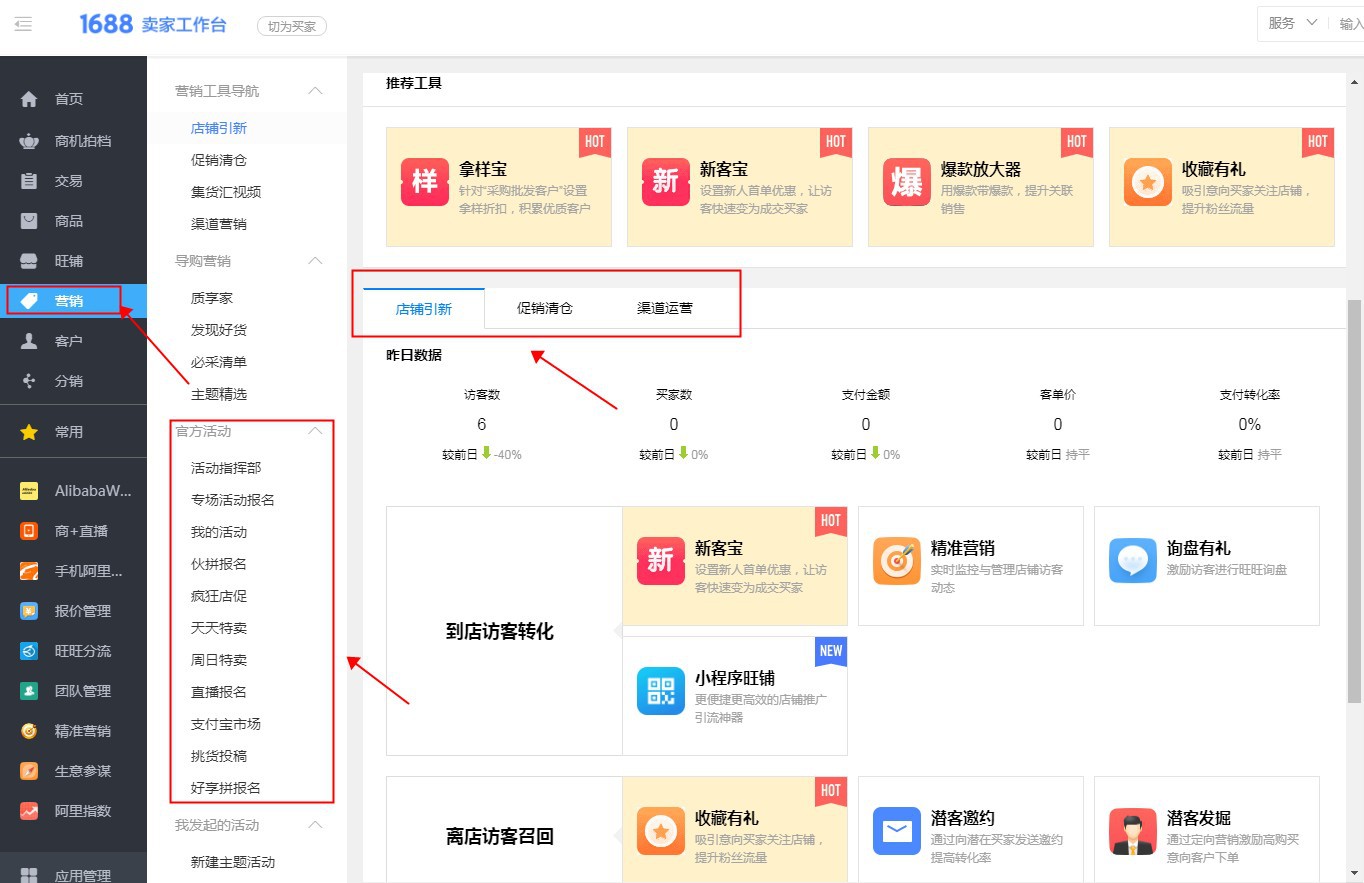Click 拿样宝 red 样 icon
Viewport: 1364px width, 883px height.
pos(424,182)
